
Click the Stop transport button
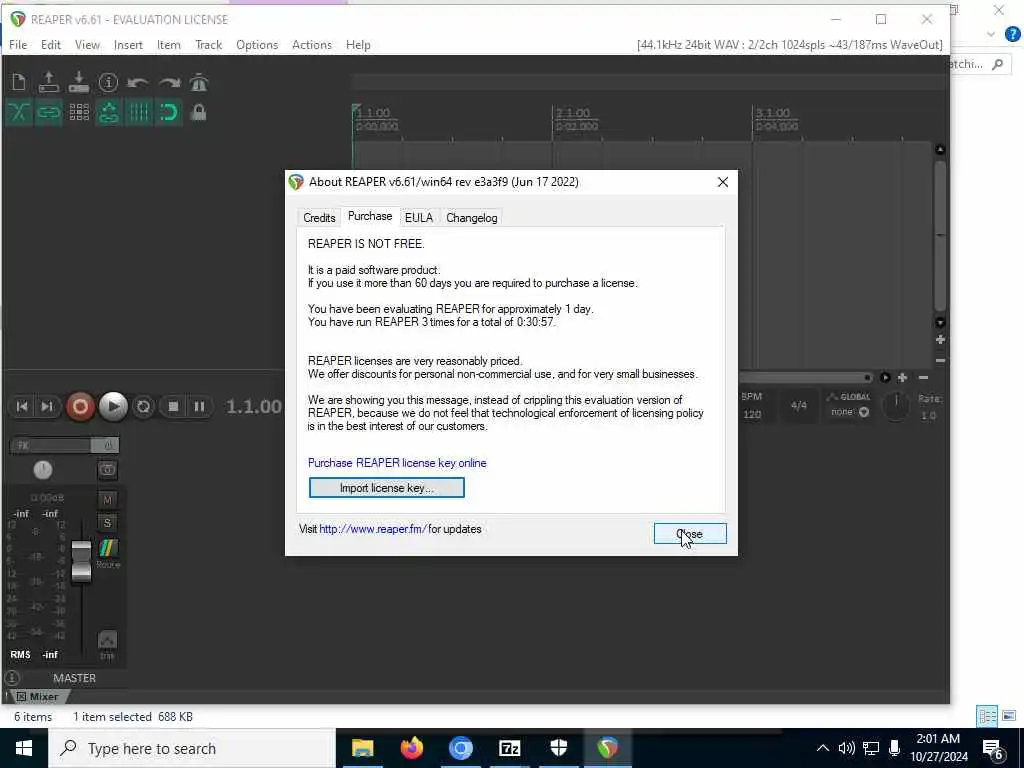[173, 407]
